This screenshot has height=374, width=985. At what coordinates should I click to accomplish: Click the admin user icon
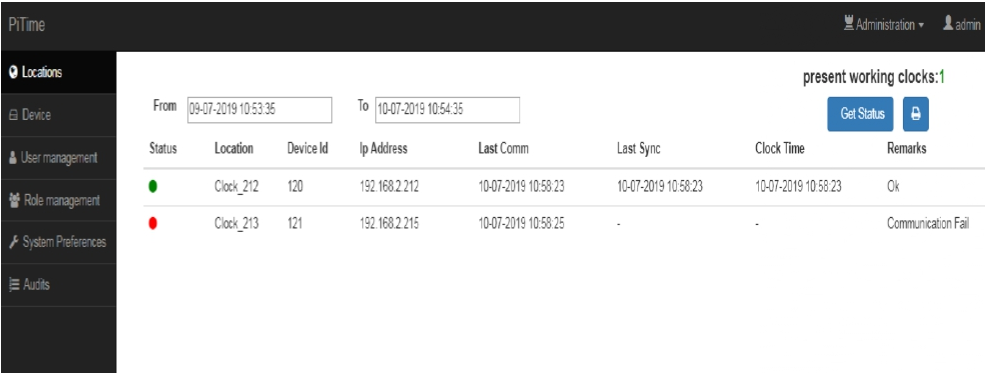tap(948, 24)
